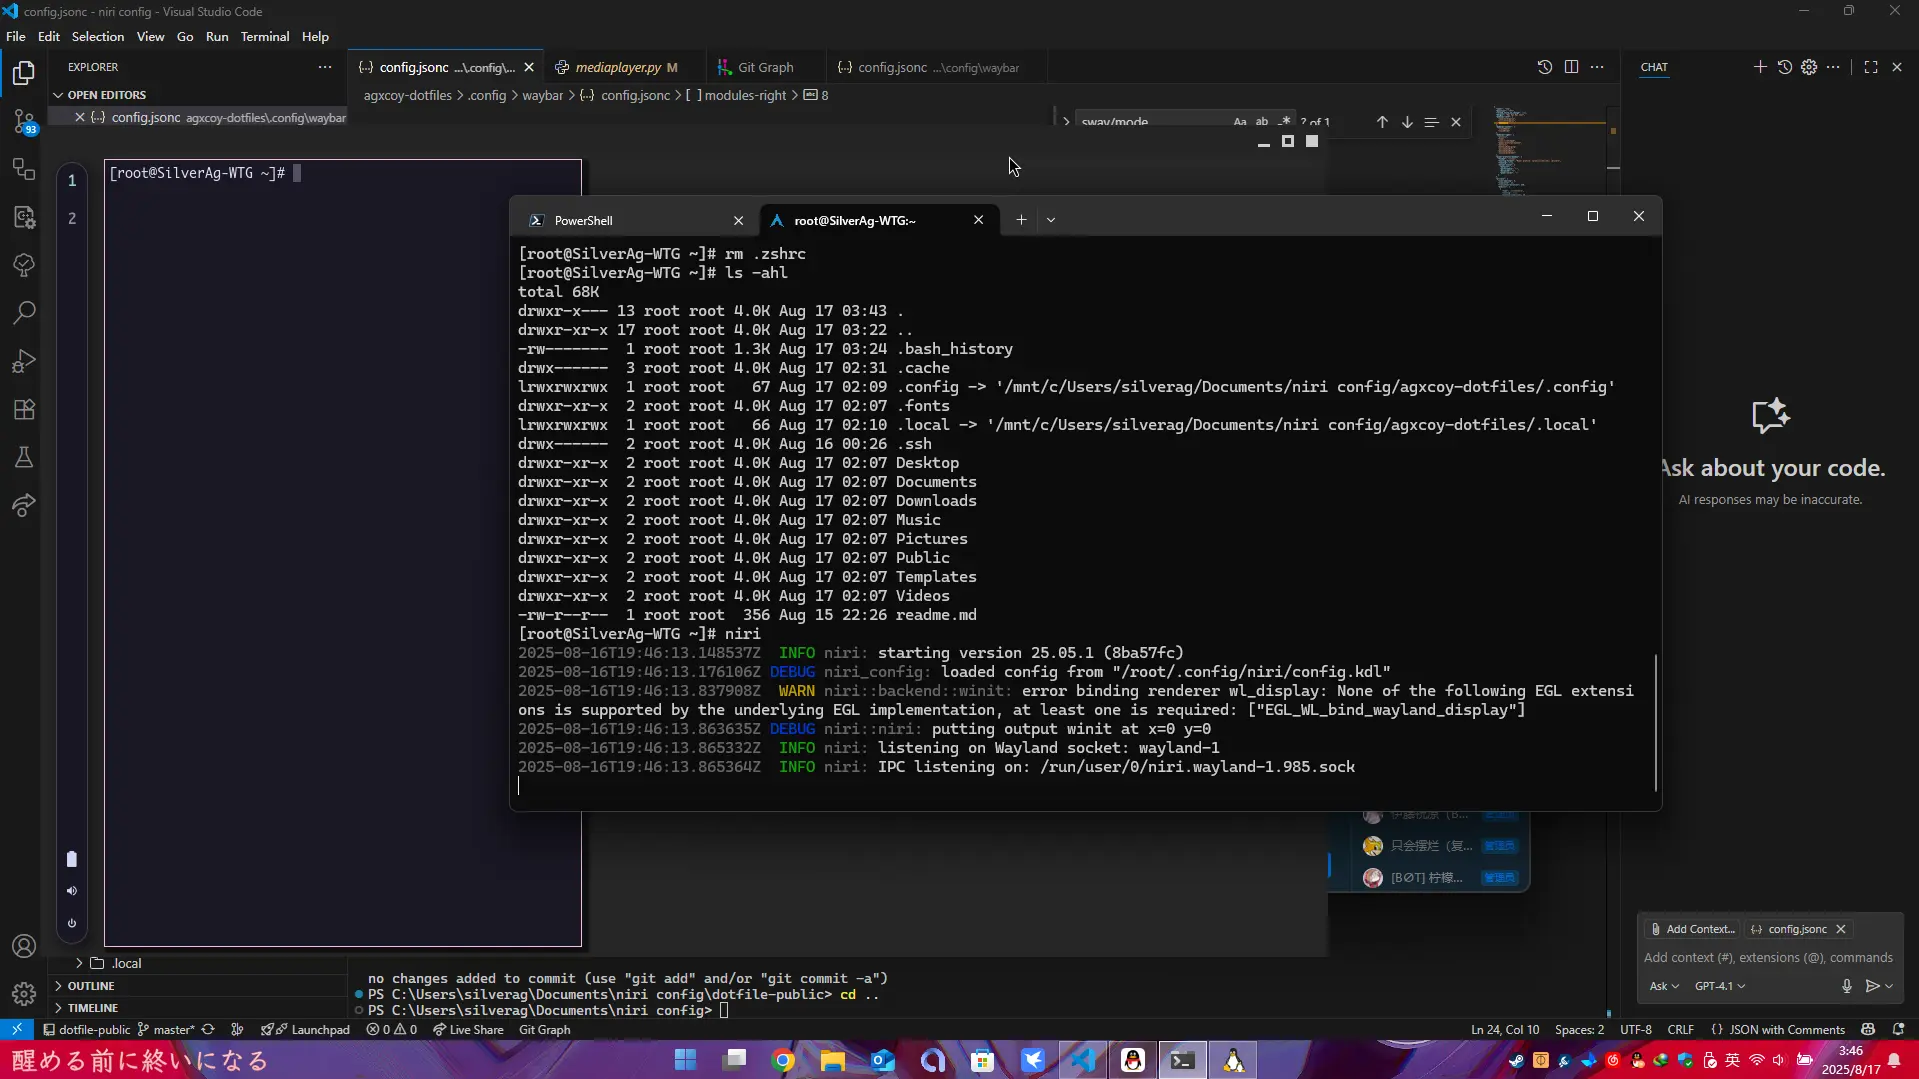This screenshot has width=1919, height=1079.
Task: Click the Split Editor Right icon
Action: point(1571,67)
